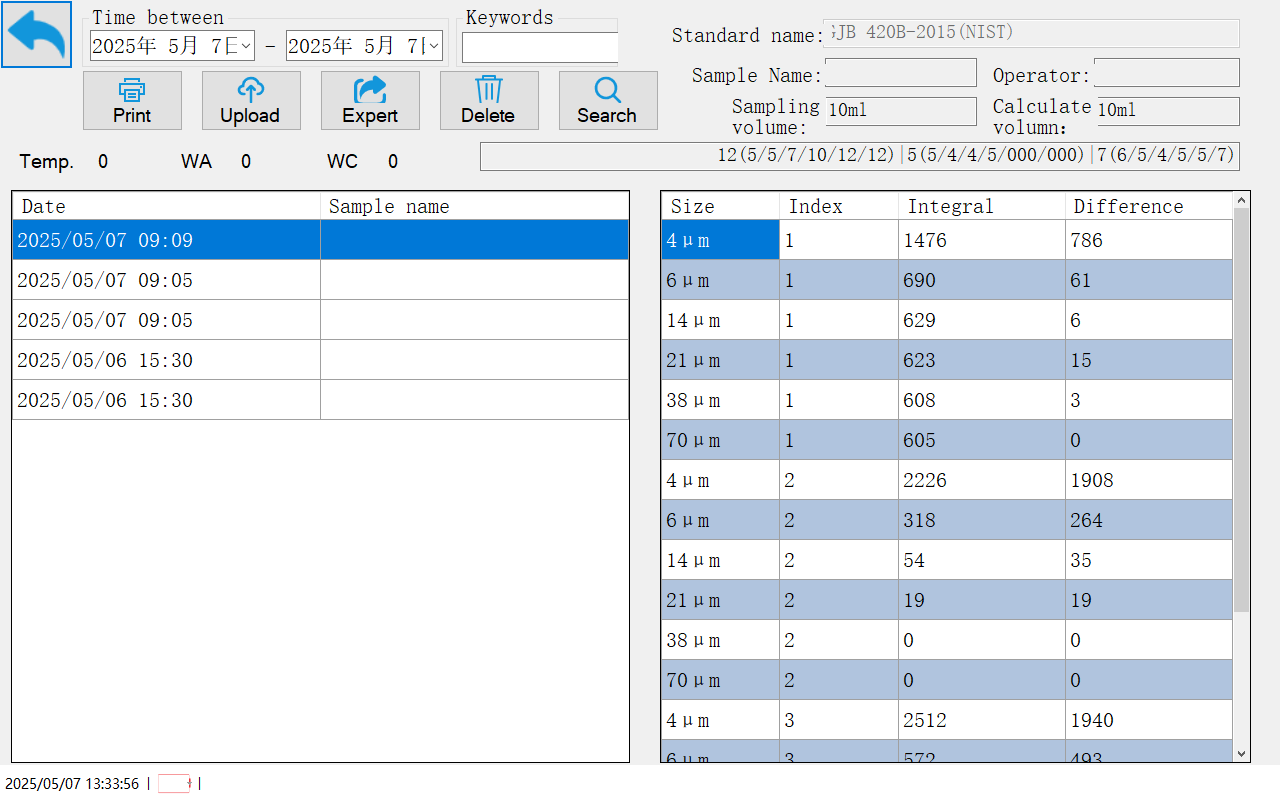Click the Integral column header
This screenshot has height=800, width=1280.
[x=981, y=206]
